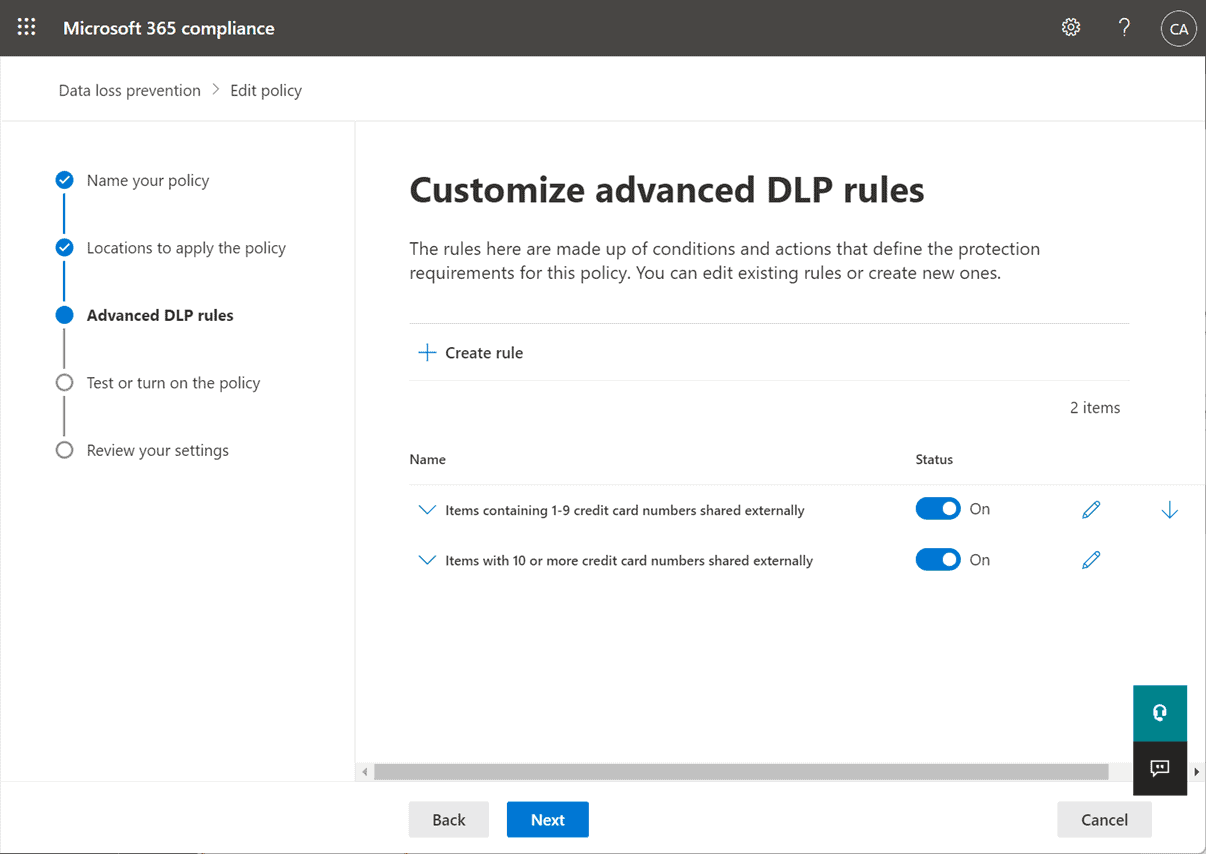Edit the 1-9 credit card numbers rule

[1090, 509]
